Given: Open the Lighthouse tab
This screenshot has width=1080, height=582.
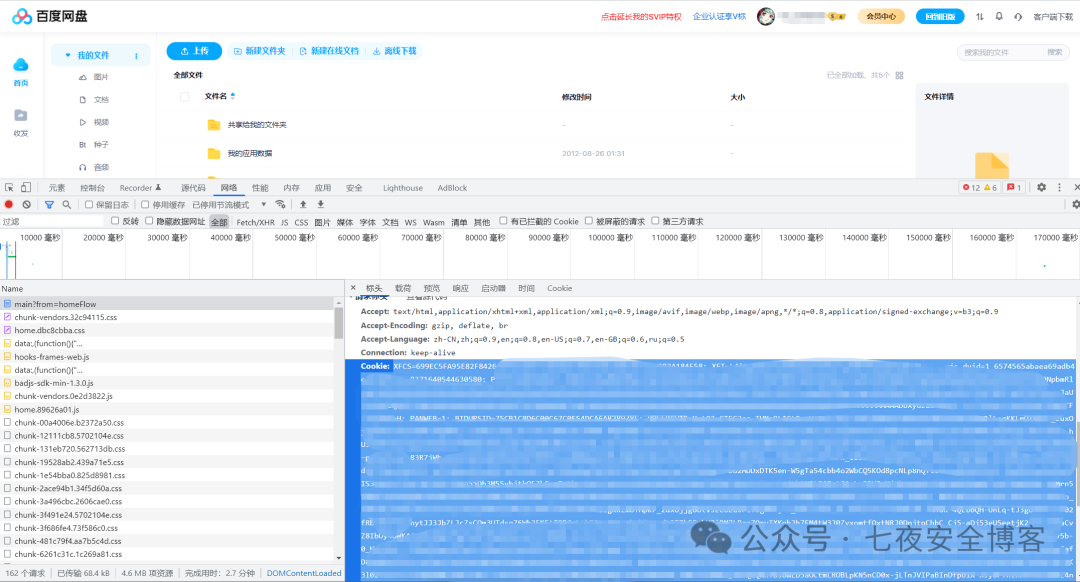Looking at the screenshot, I should [x=403, y=187].
